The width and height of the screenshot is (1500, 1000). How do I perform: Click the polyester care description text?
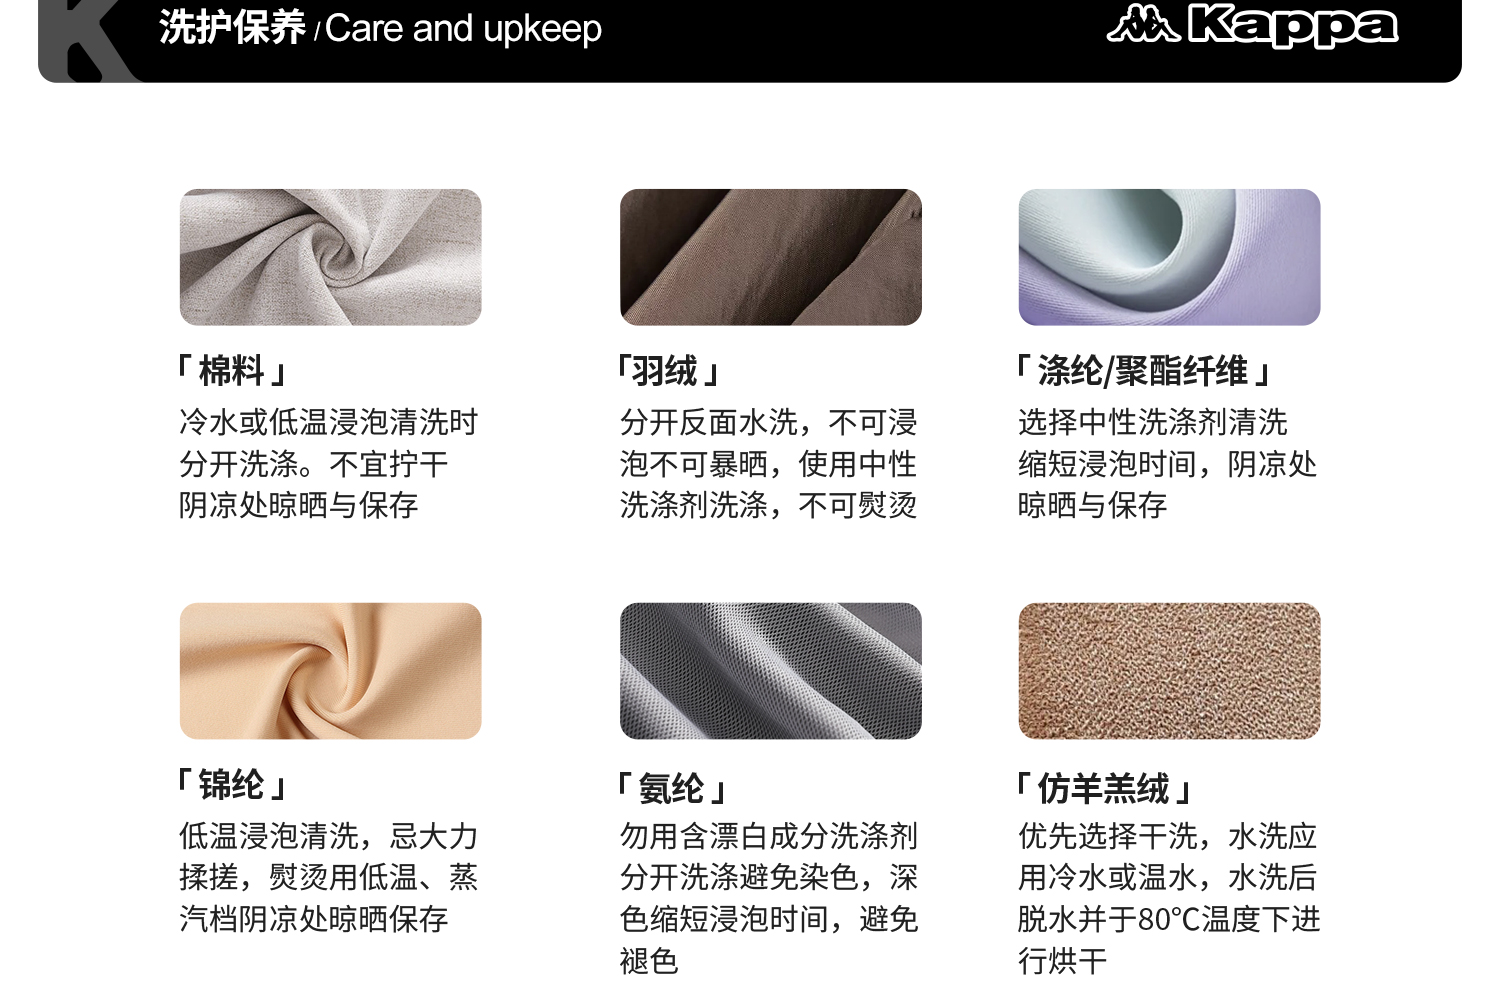point(1167,464)
